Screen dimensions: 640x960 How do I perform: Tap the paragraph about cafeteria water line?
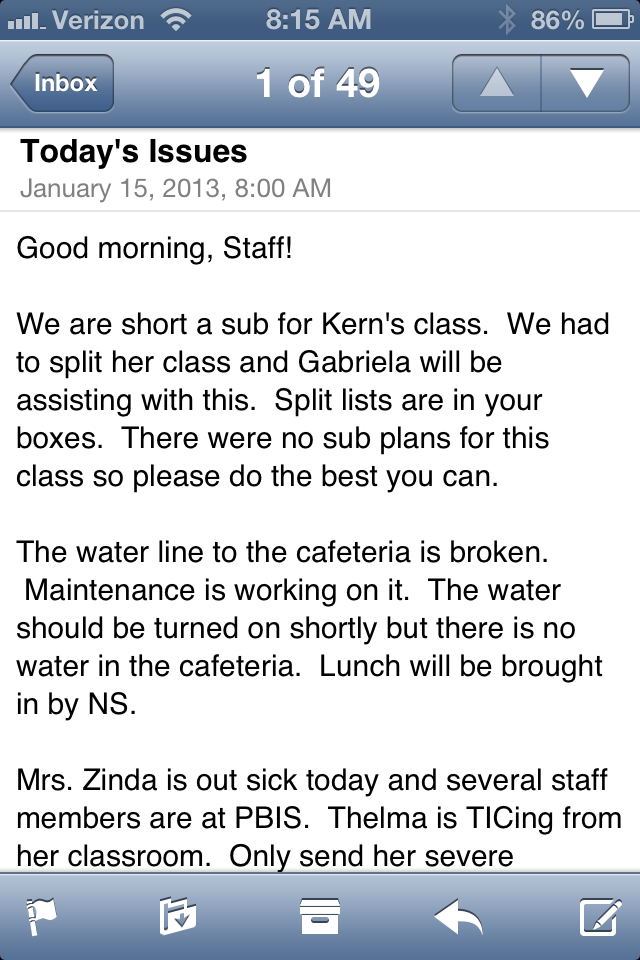pyautogui.click(x=310, y=628)
